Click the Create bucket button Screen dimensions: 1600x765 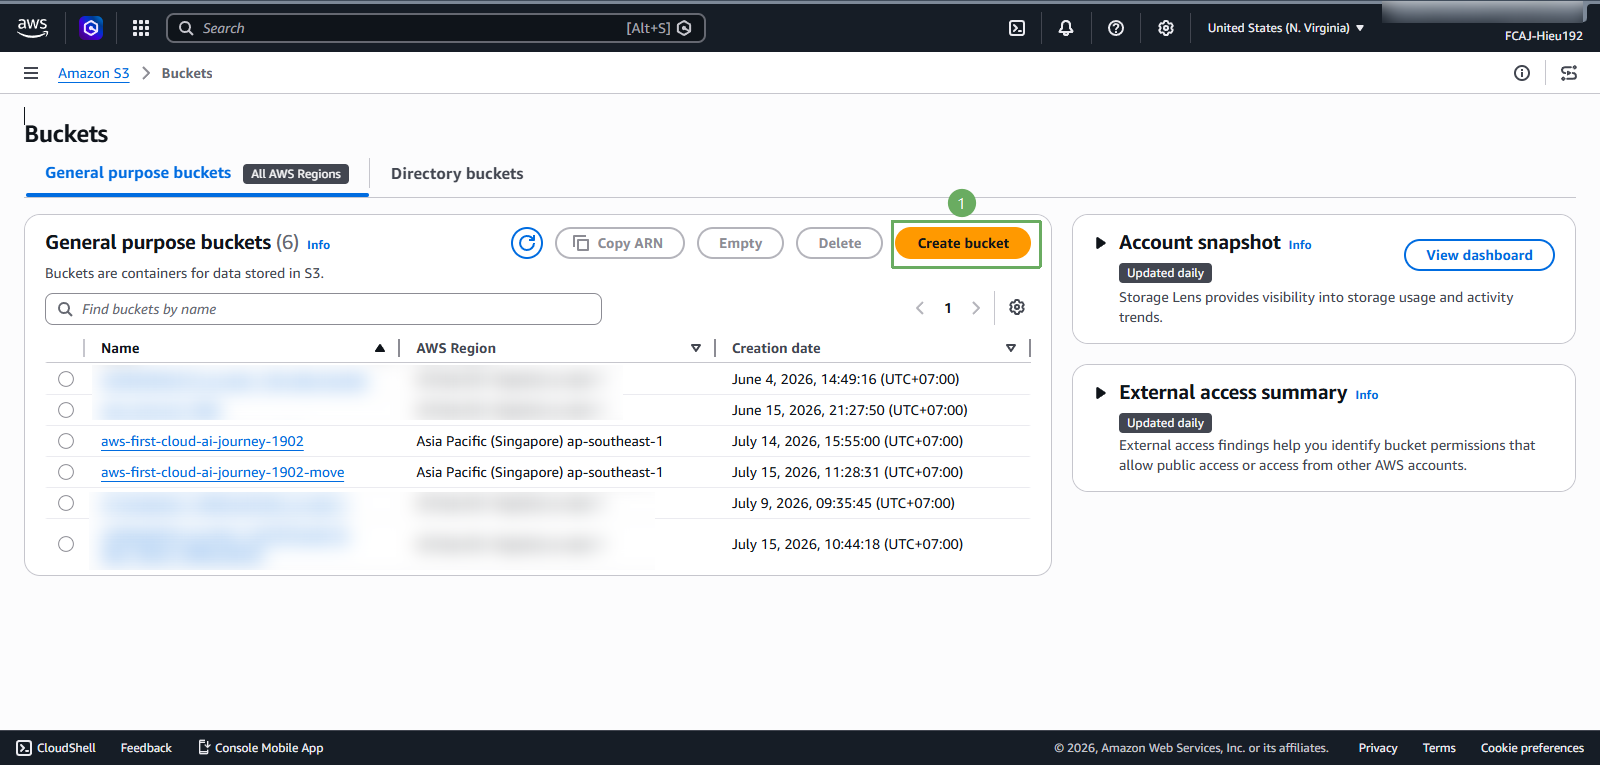[x=963, y=243]
